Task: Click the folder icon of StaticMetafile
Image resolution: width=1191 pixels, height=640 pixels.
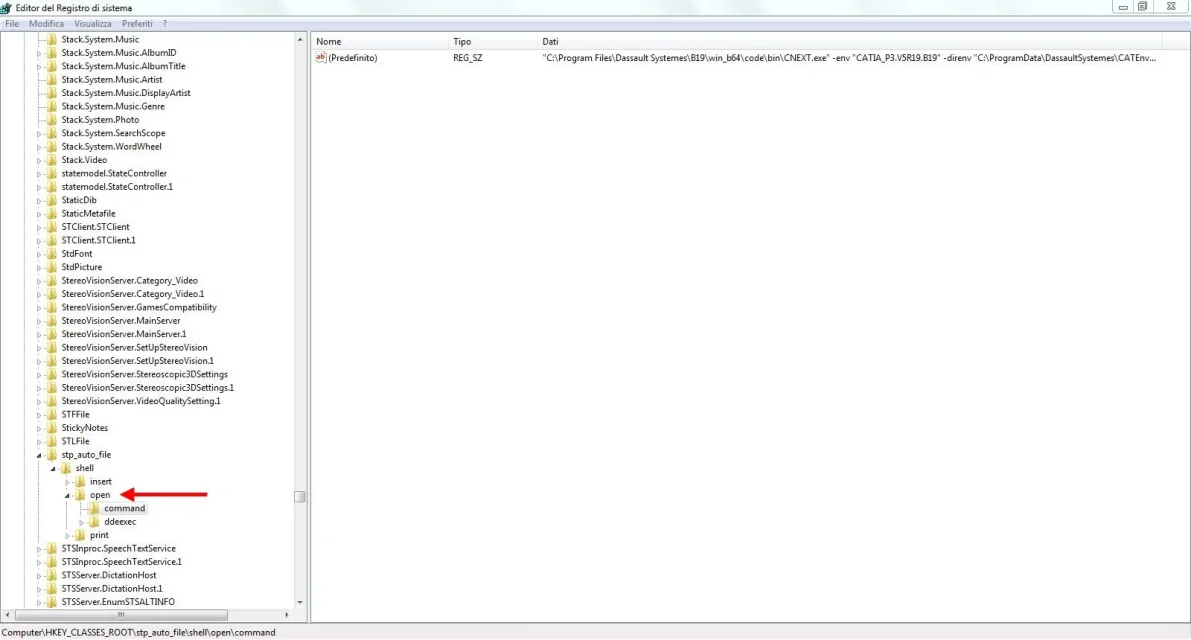Action: [x=52, y=213]
